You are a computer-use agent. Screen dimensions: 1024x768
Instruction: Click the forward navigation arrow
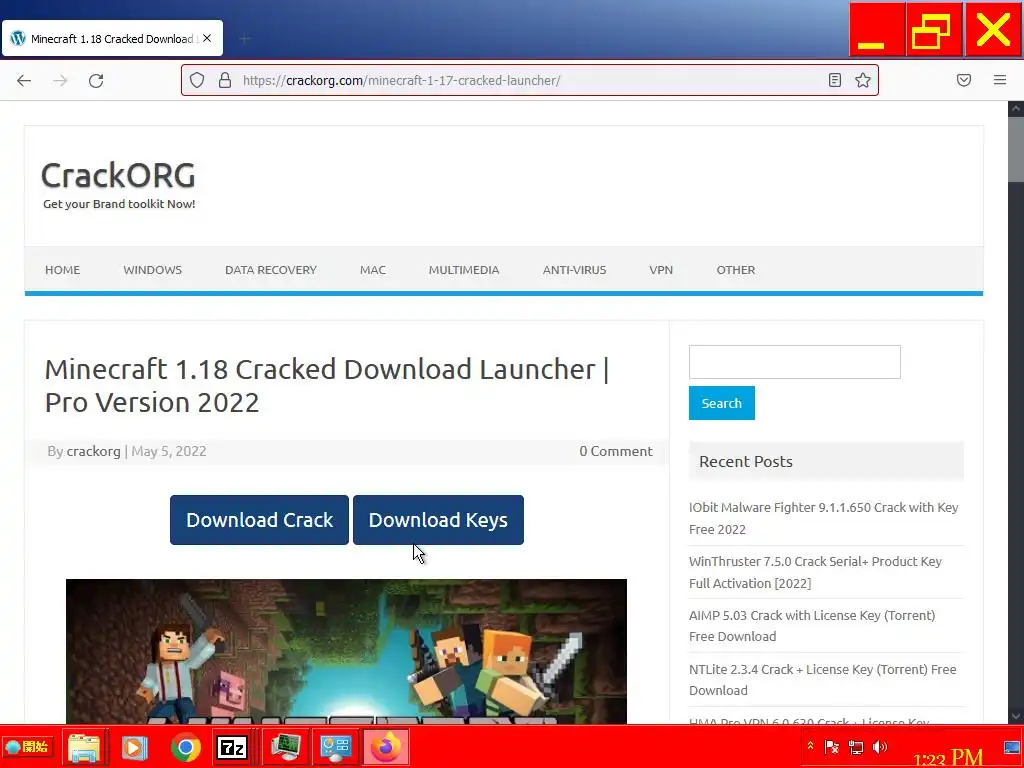[x=60, y=80]
